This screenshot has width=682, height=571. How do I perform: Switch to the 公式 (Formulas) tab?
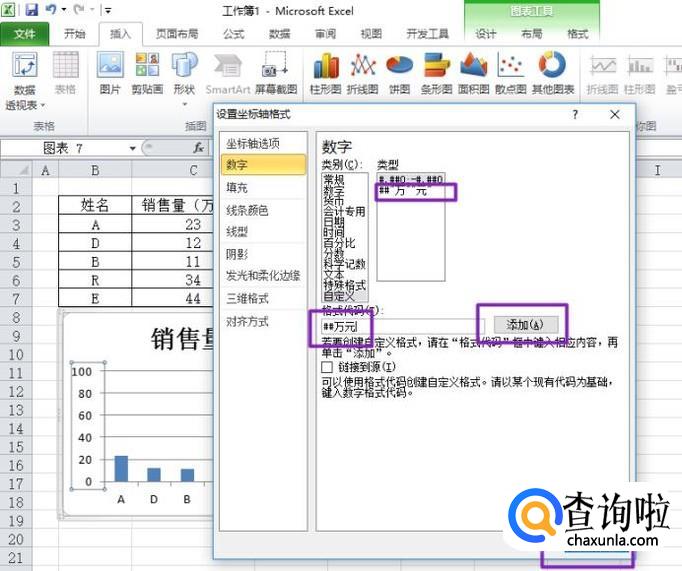pos(234,34)
